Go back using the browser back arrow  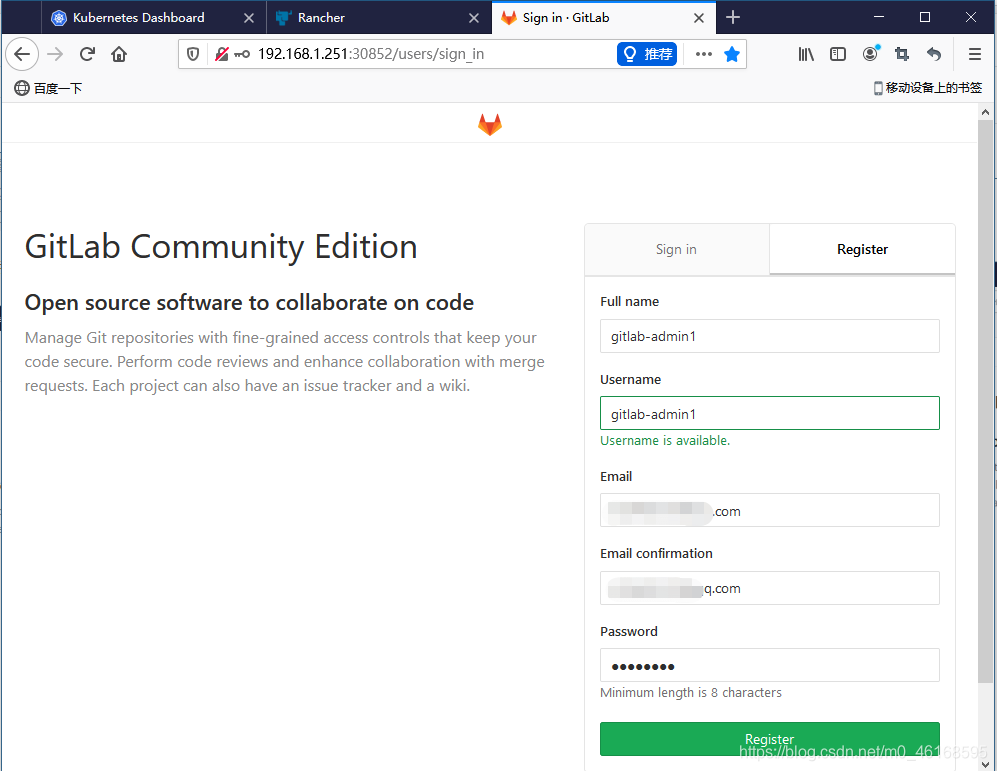tap(22, 54)
